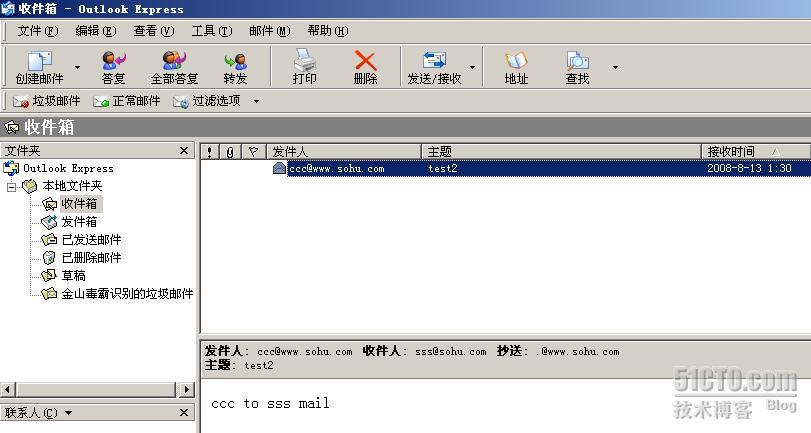This screenshot has width=811, height=433.
Task: Select the Deleted Items (已删除邮件) folder
Action: tap(92, 258)
